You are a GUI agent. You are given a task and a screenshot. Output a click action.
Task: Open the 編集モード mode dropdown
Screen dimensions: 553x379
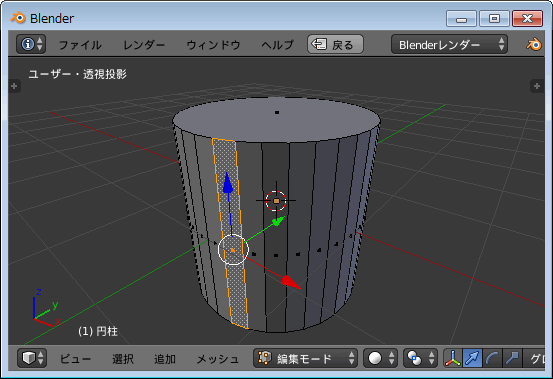coord(305,358)
